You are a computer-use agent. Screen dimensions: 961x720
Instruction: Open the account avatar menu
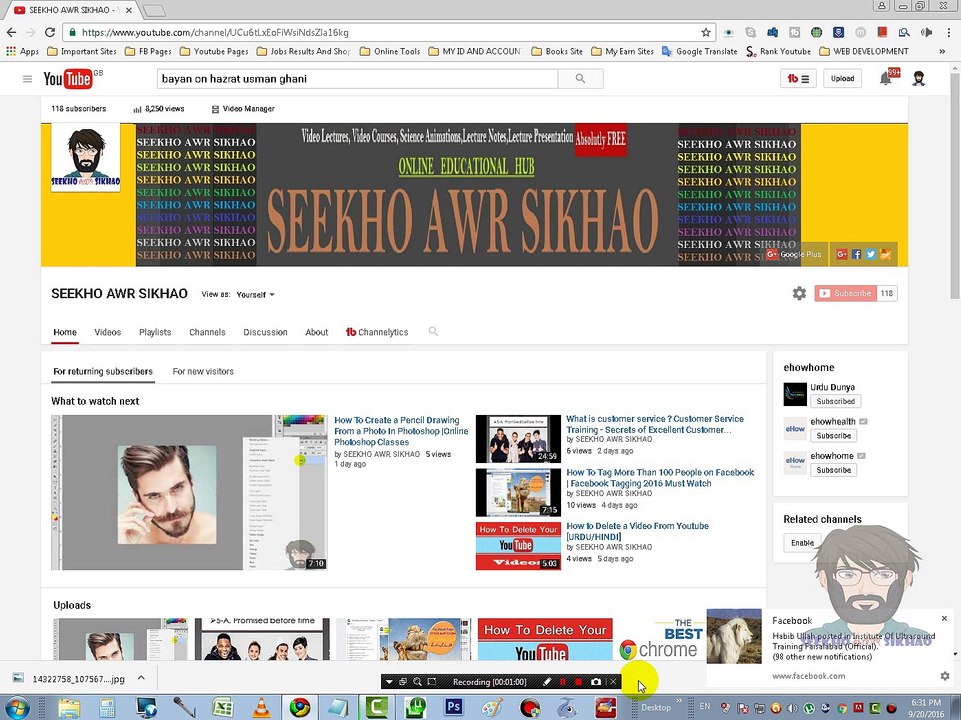918,78
